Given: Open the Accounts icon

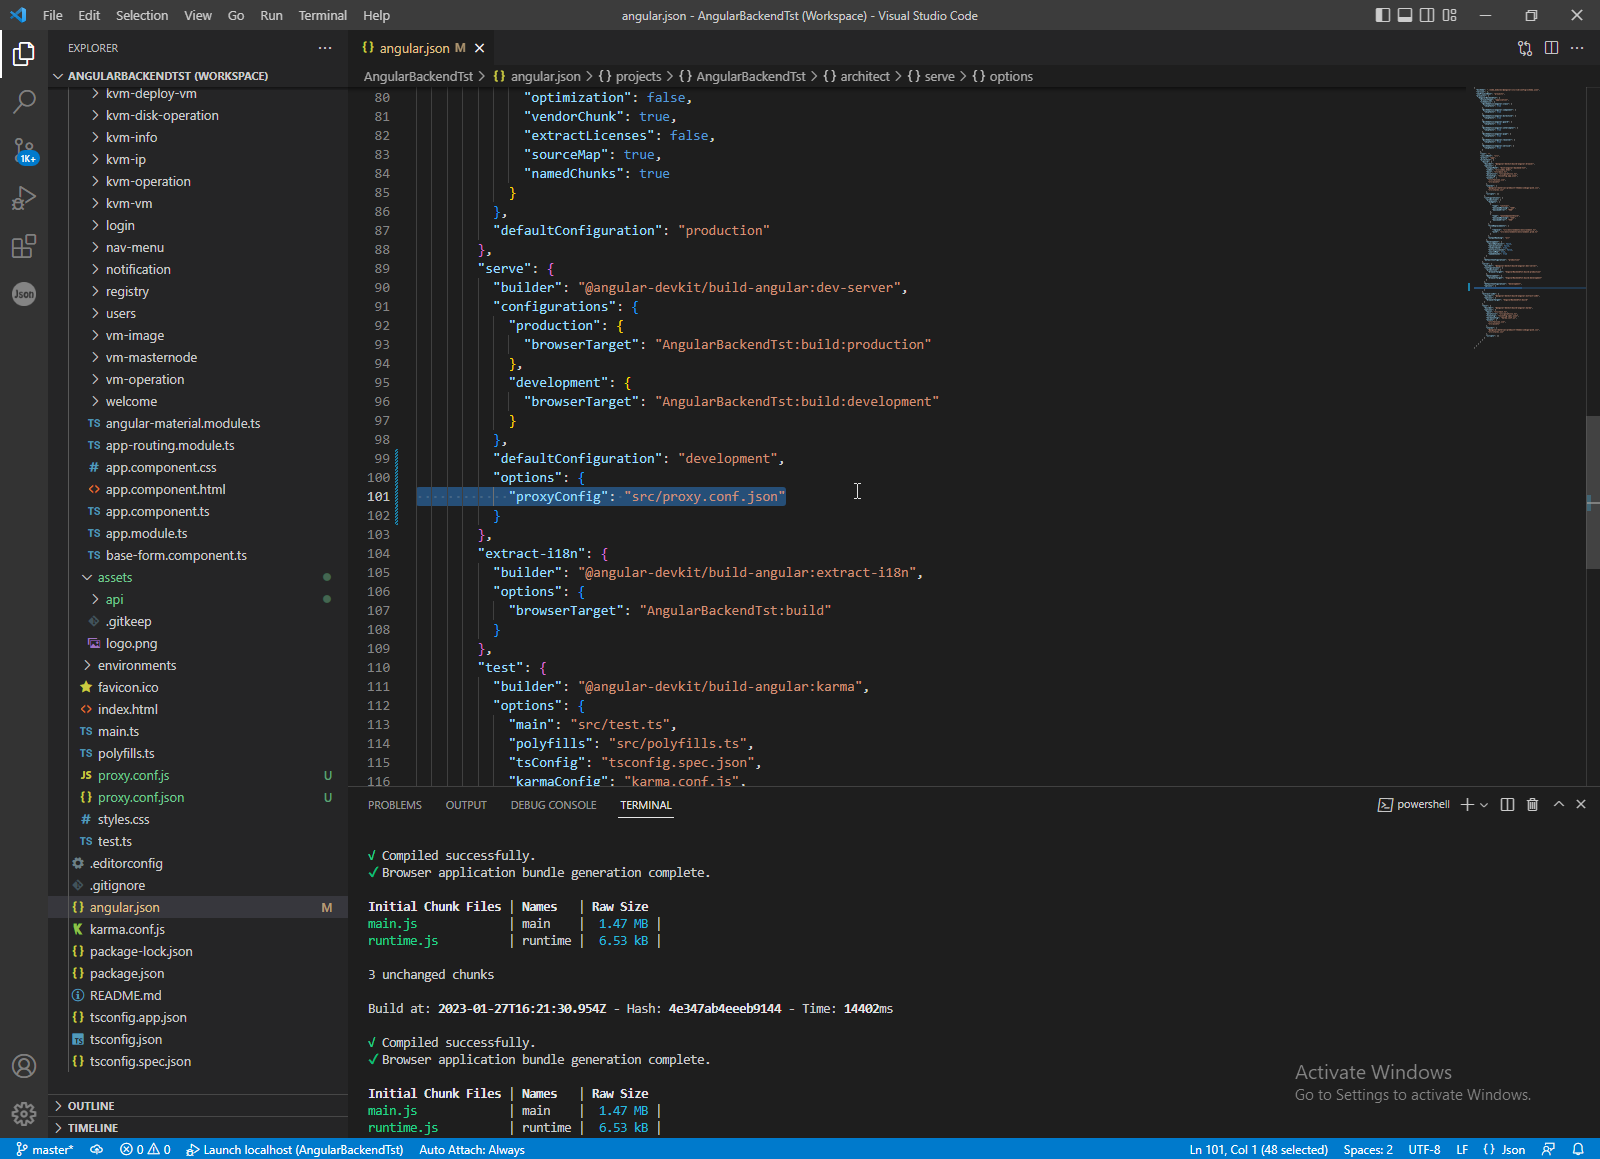Looking at the screenshot, I should click(24, 1066).
